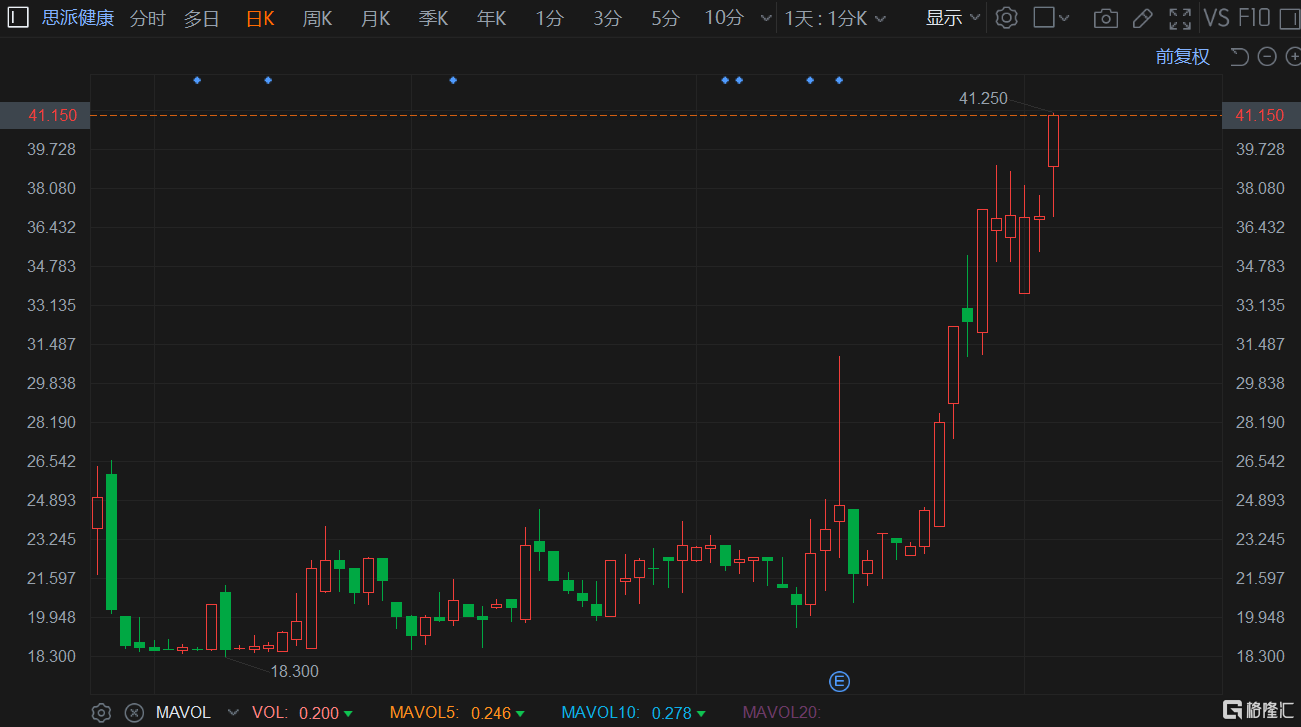Remove MAVOL indicator with the x icon
1301x727 pixels.
click(x=134, y=712)
